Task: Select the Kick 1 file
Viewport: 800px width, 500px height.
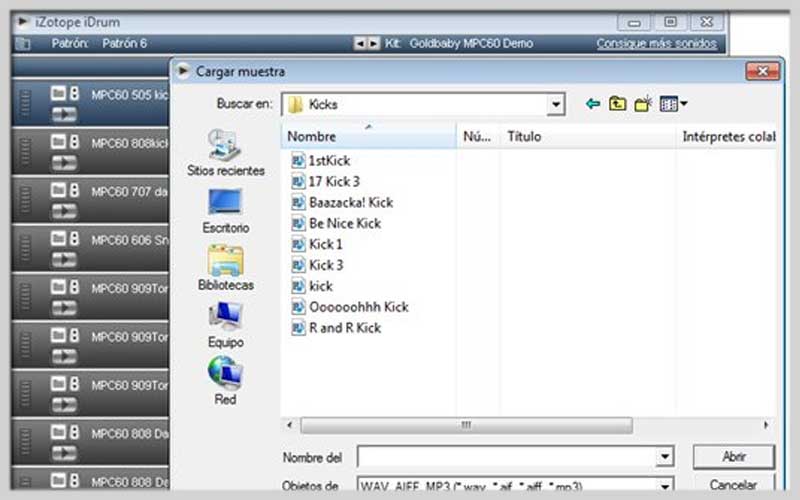Action: (317, 244)
